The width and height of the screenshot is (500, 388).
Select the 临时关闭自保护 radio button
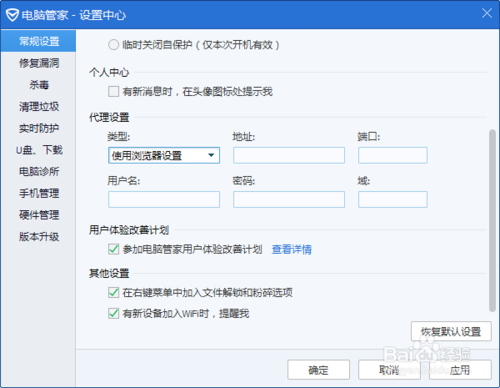(x=113, y=45)
